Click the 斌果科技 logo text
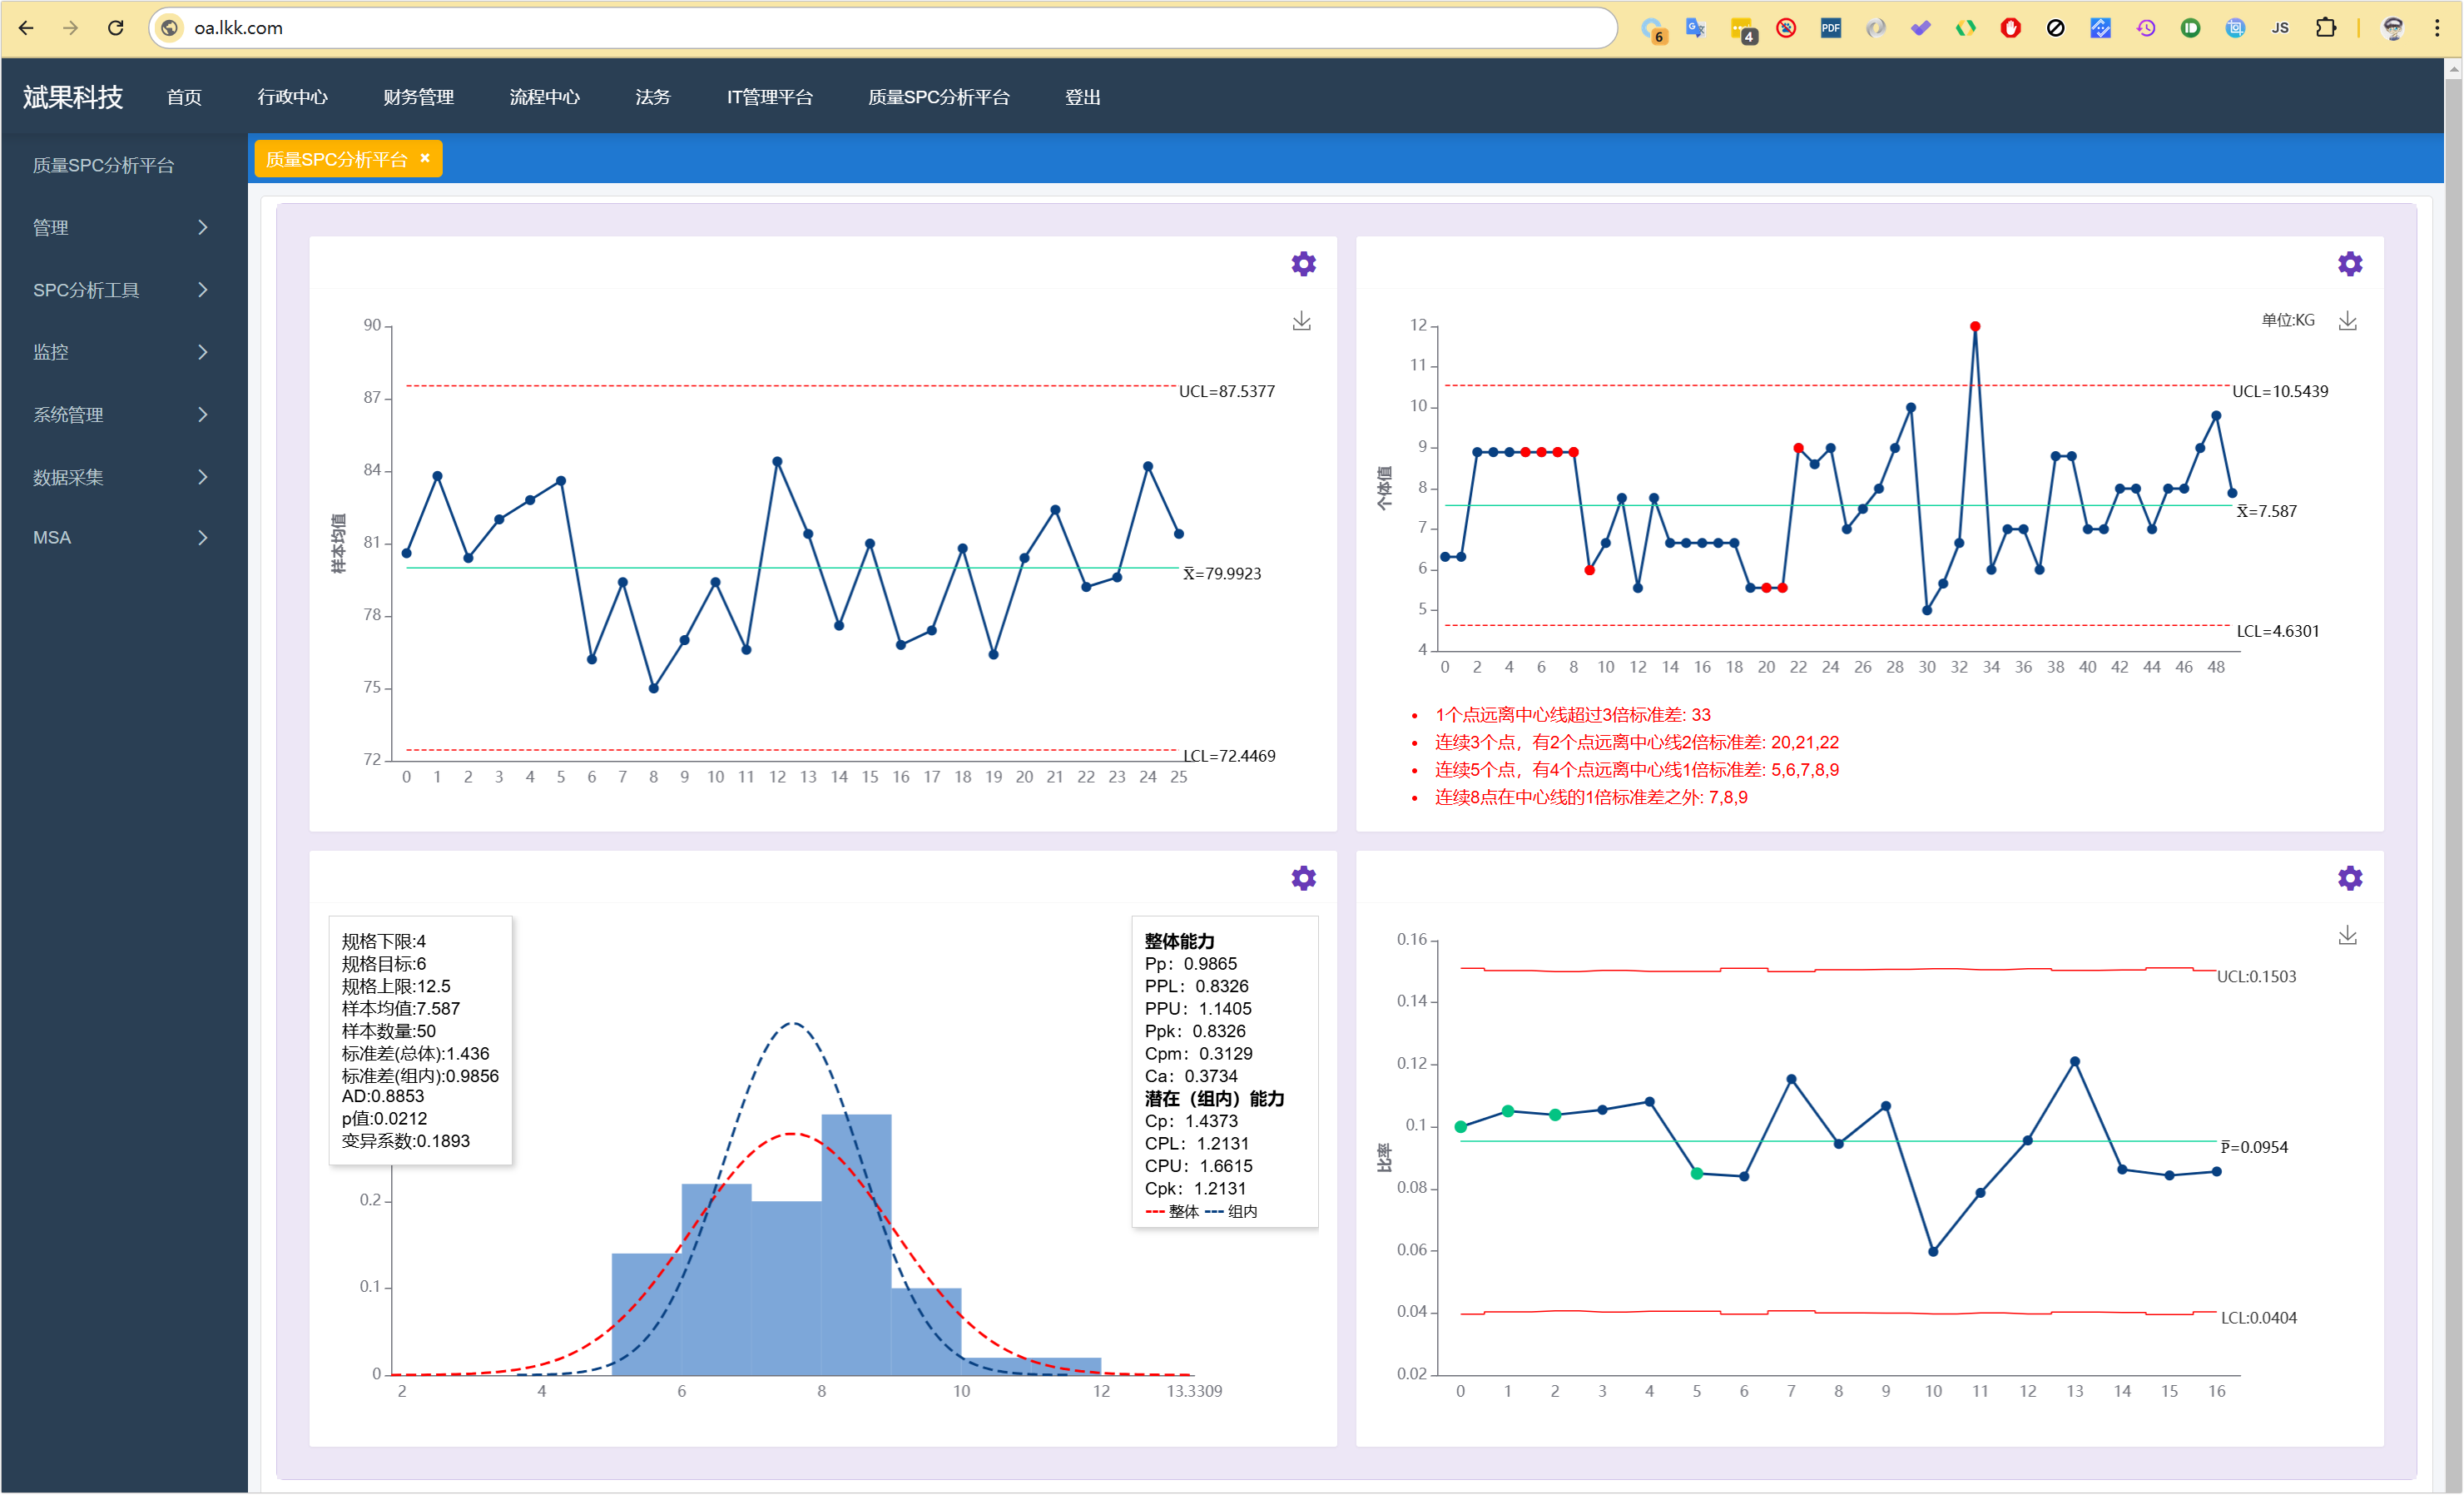This screenshot has width=2464, height=1495. click(x=72, y=97)
